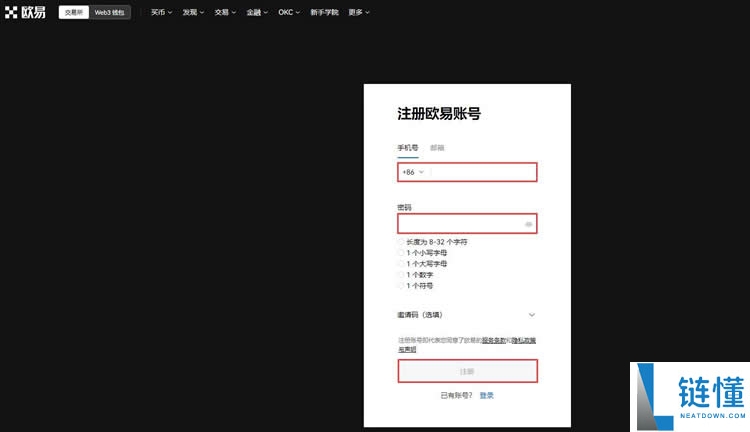Viewport: 750px width, 432px height.
Task: Open the 买币 dropdown menu
Action: pos(161,12)
